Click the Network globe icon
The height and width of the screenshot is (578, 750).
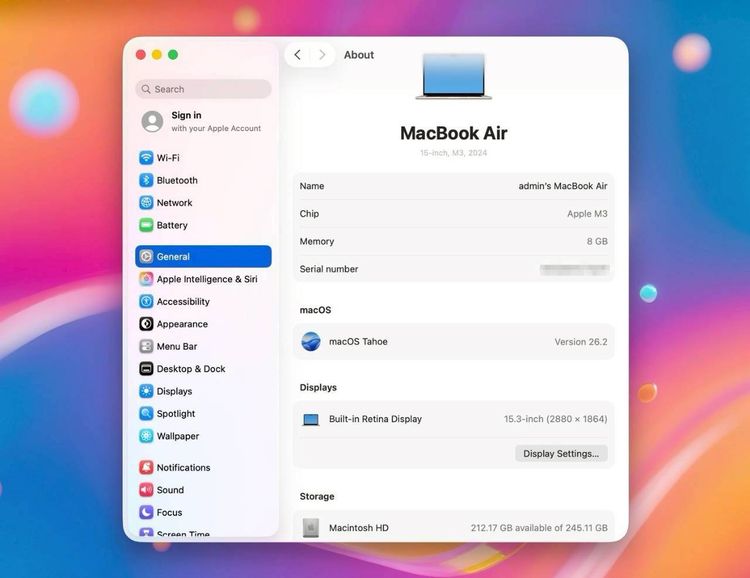(x=146, y=203)
